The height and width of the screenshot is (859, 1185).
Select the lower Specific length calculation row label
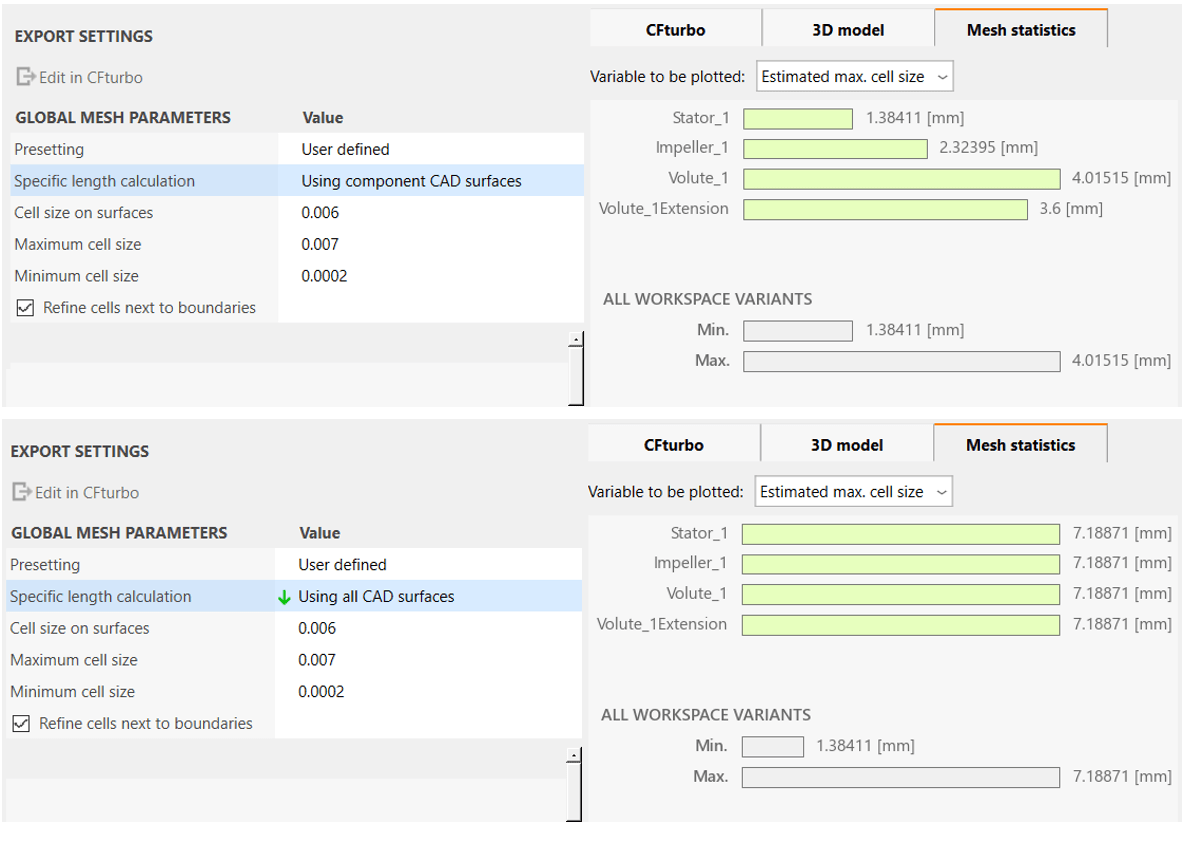(101, 597)
